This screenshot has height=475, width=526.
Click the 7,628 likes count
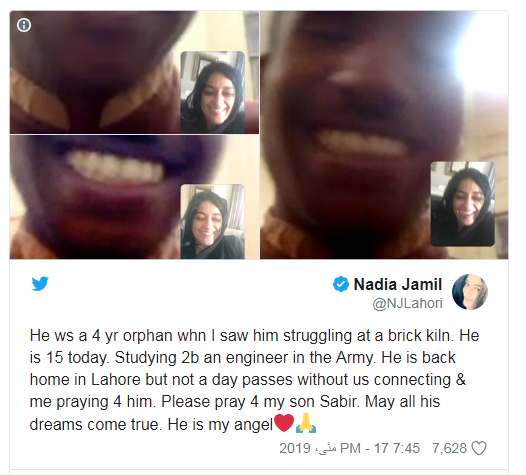coord(450,448)
